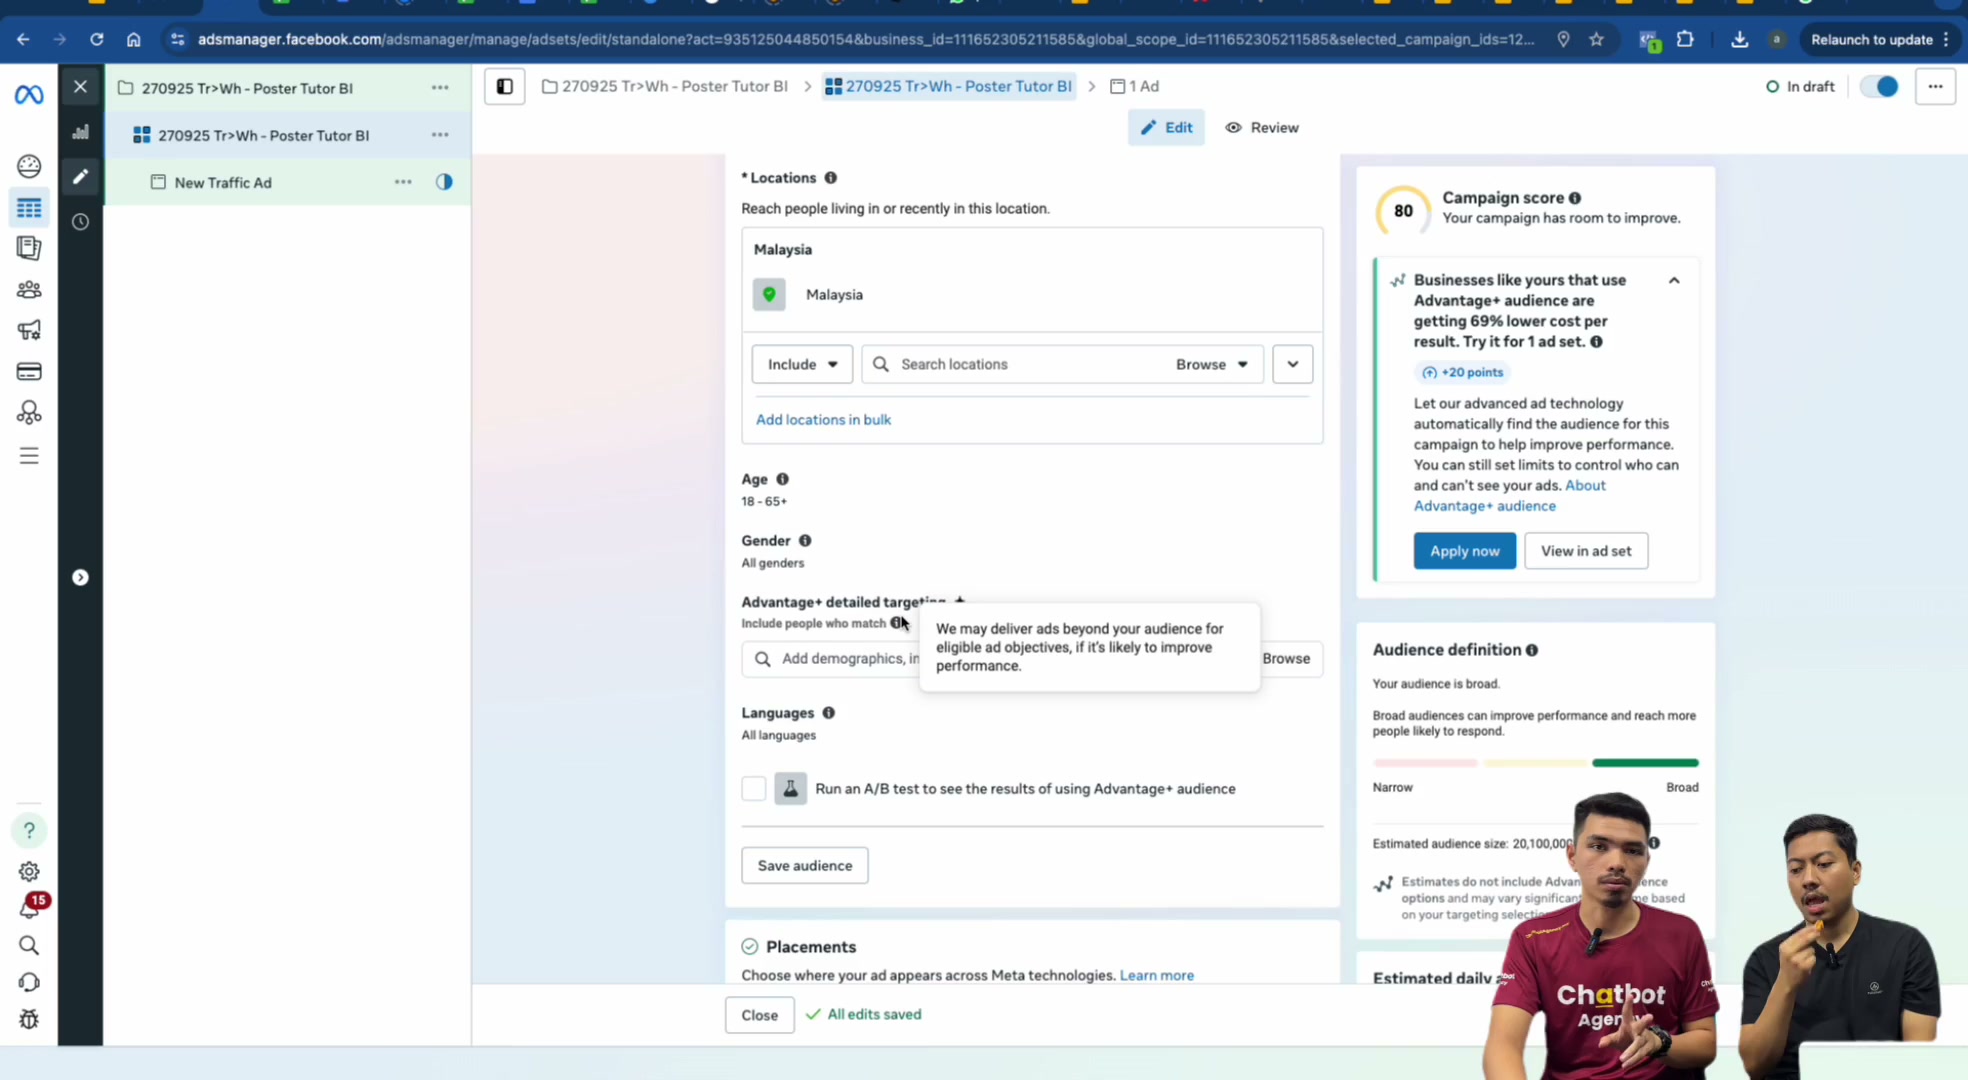
Task: Switch to the Review tab
Action: pyautogui.click(x=1262, y=128)
